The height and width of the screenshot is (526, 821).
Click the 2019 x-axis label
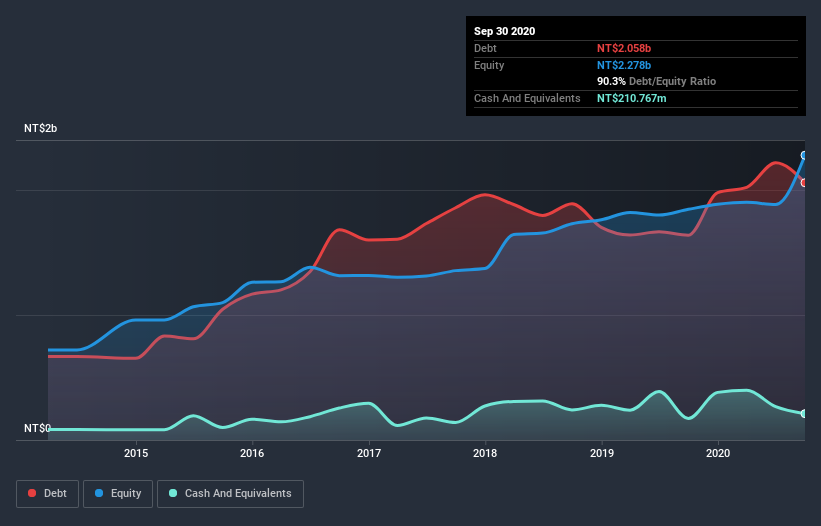click(x=602, y=453)
